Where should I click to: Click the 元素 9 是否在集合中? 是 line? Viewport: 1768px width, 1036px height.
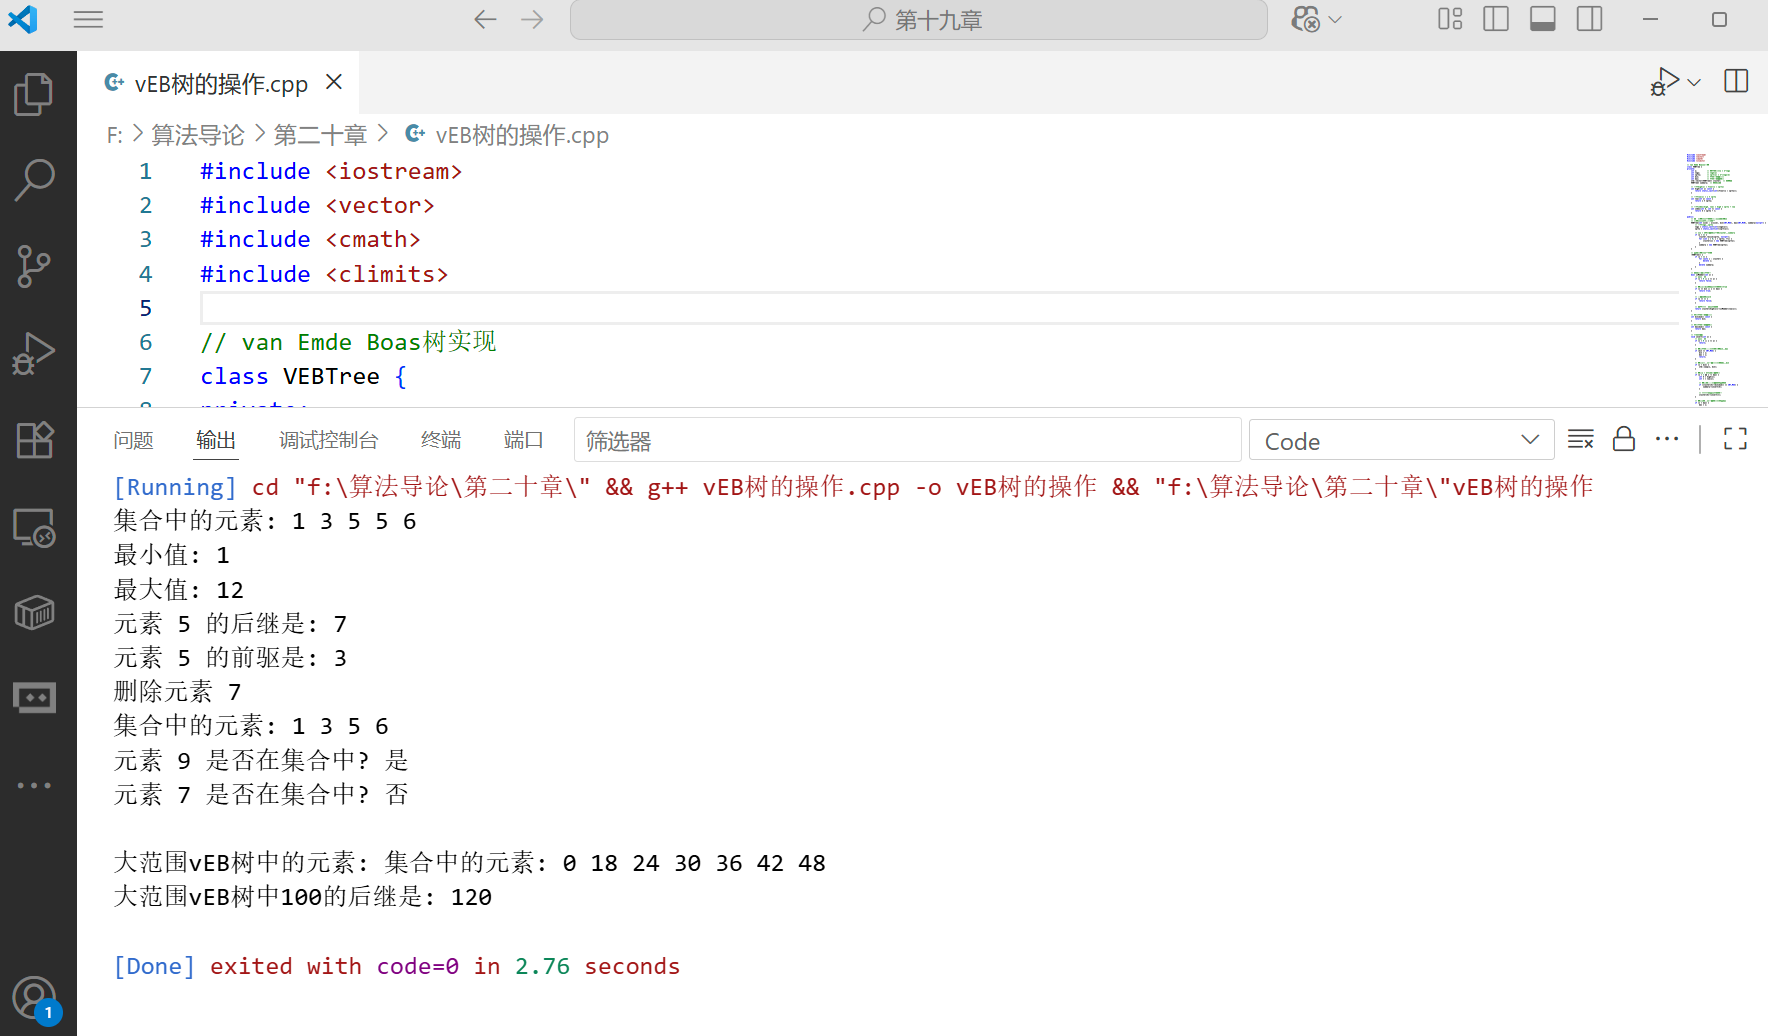[261, 760]
